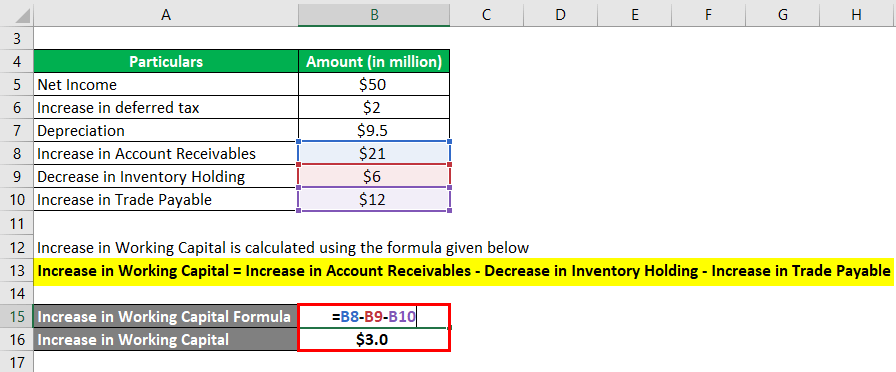
Task: Select column G header
Action: pyautogui.click(x=782, y=15)
